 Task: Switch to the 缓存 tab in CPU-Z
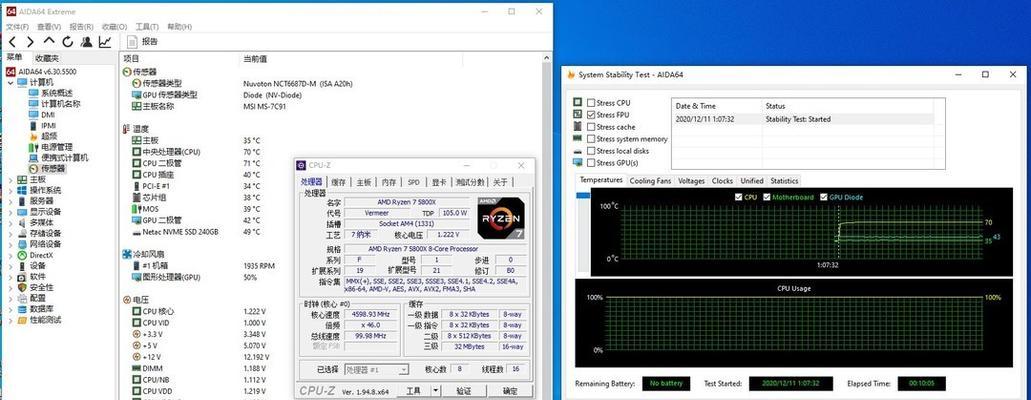click(339, 183)
